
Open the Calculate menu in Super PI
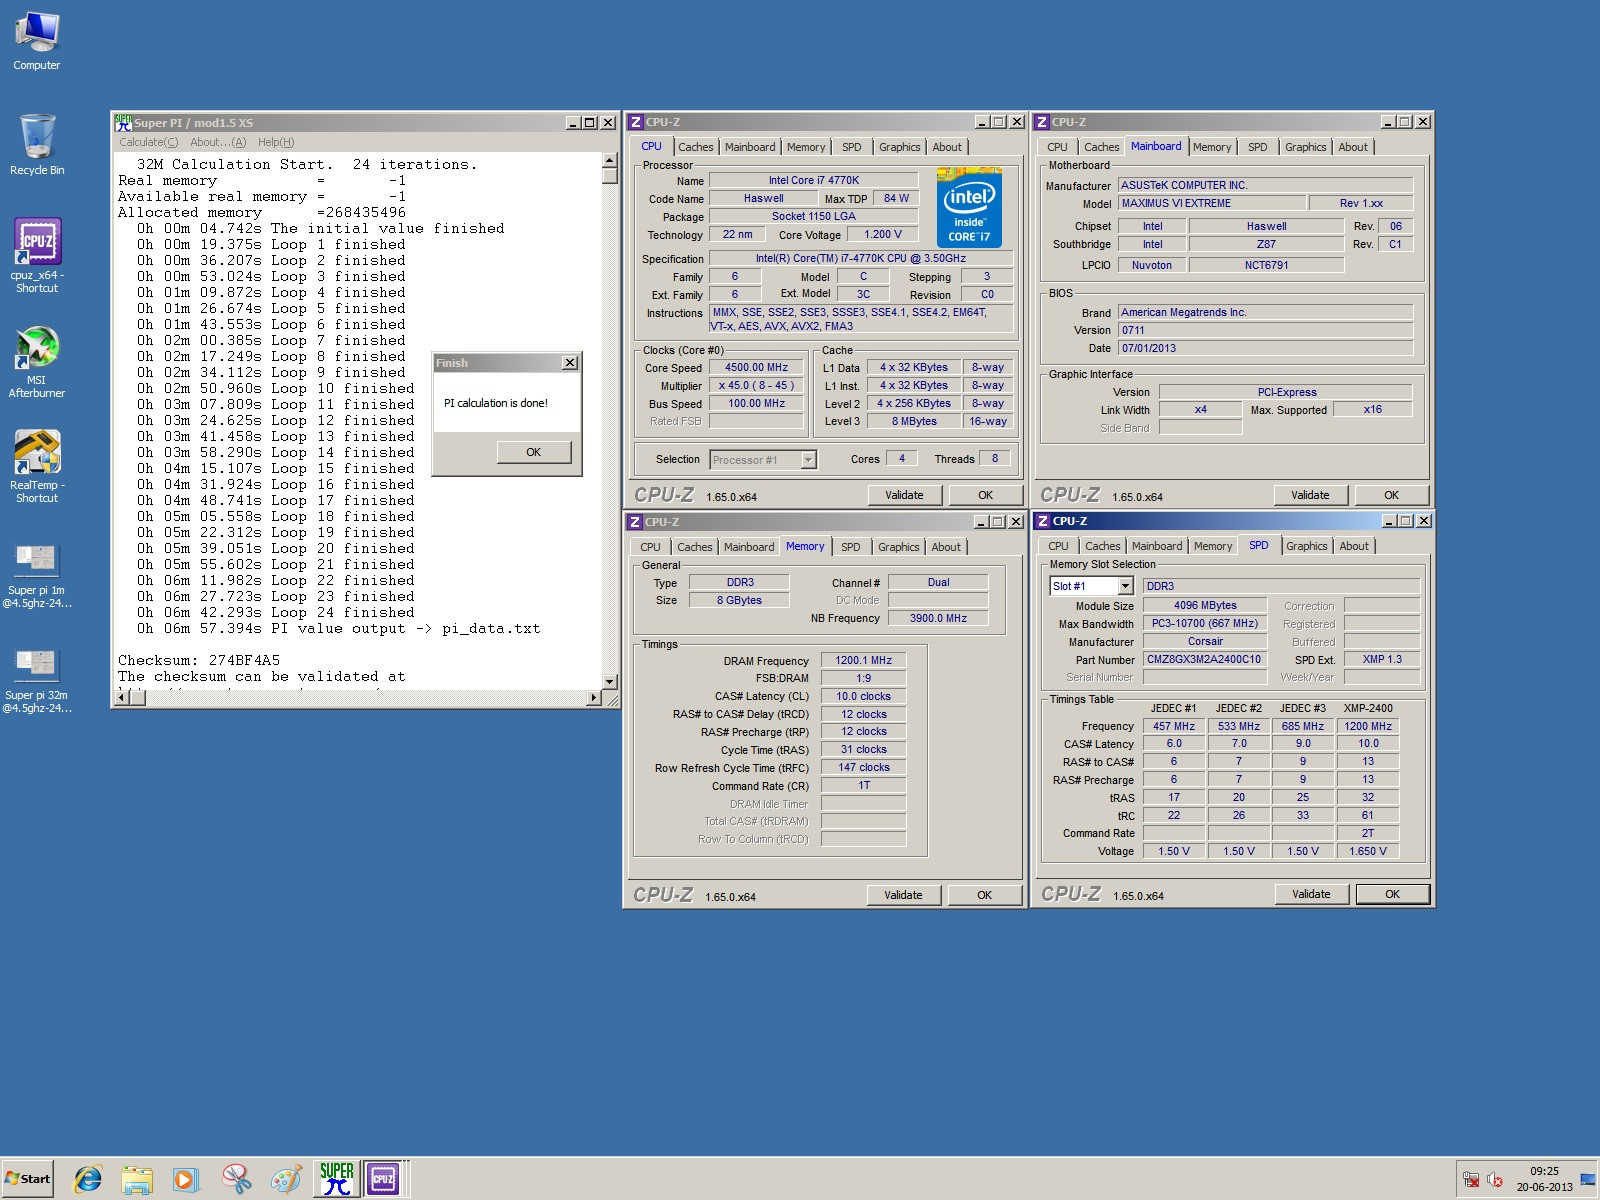(x=149, y=142)
